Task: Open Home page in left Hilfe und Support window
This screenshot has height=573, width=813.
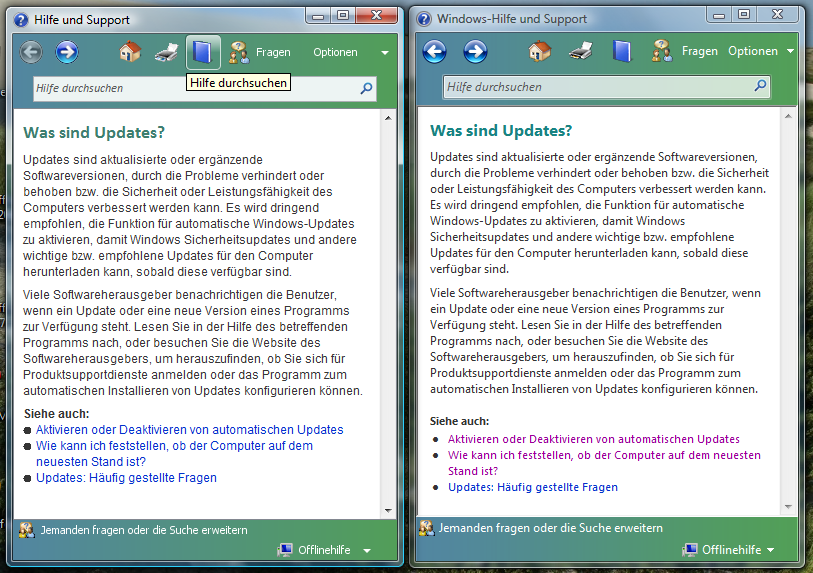Action: coord(130,52)
